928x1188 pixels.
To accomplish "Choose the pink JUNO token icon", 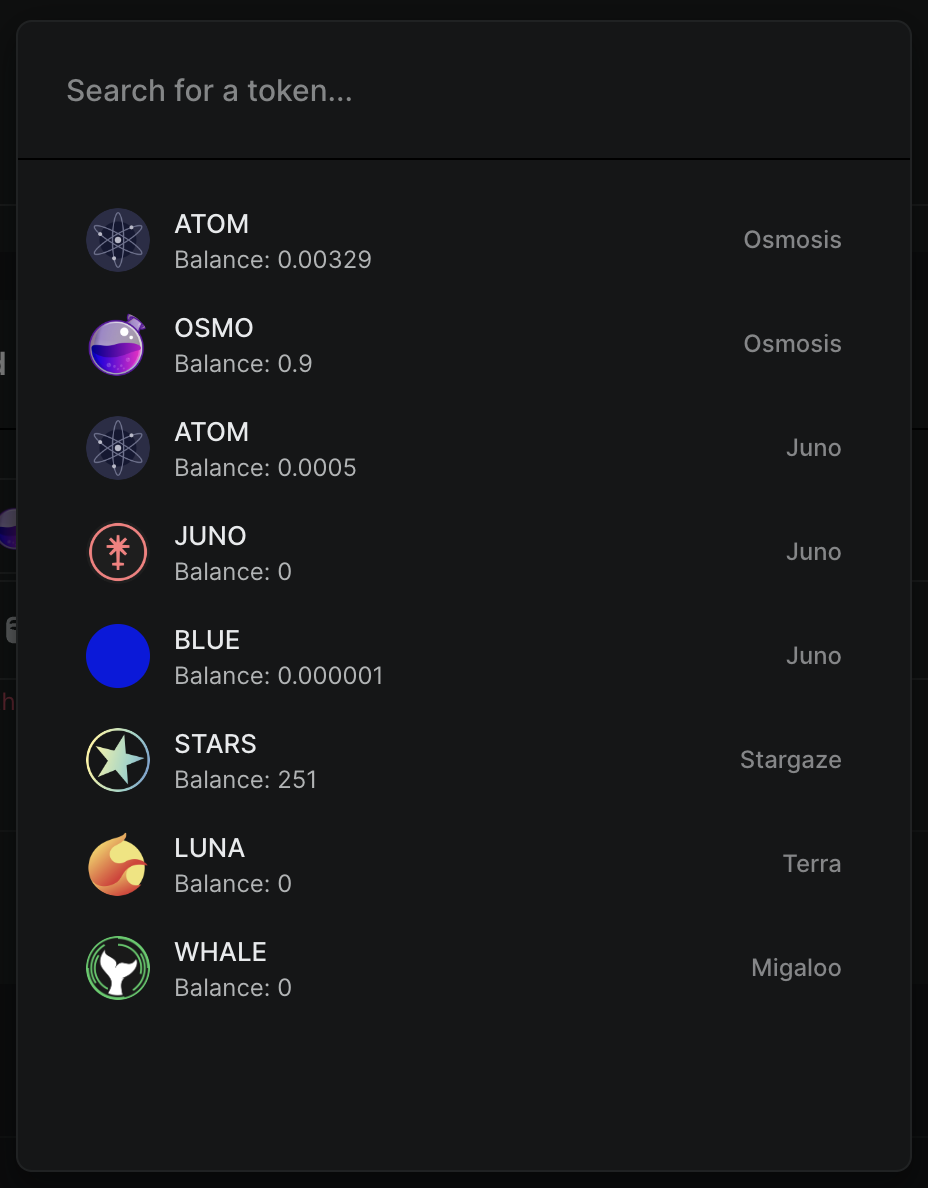I will pyautogui.click(x=118, y=552).
